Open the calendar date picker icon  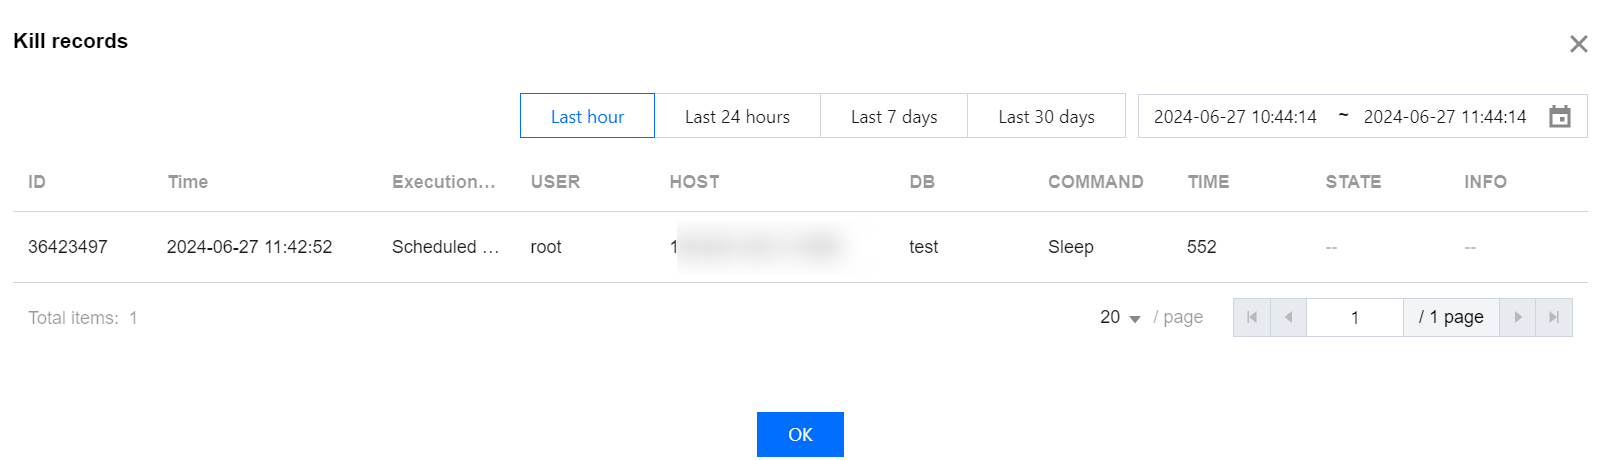tap(1559, 116)
